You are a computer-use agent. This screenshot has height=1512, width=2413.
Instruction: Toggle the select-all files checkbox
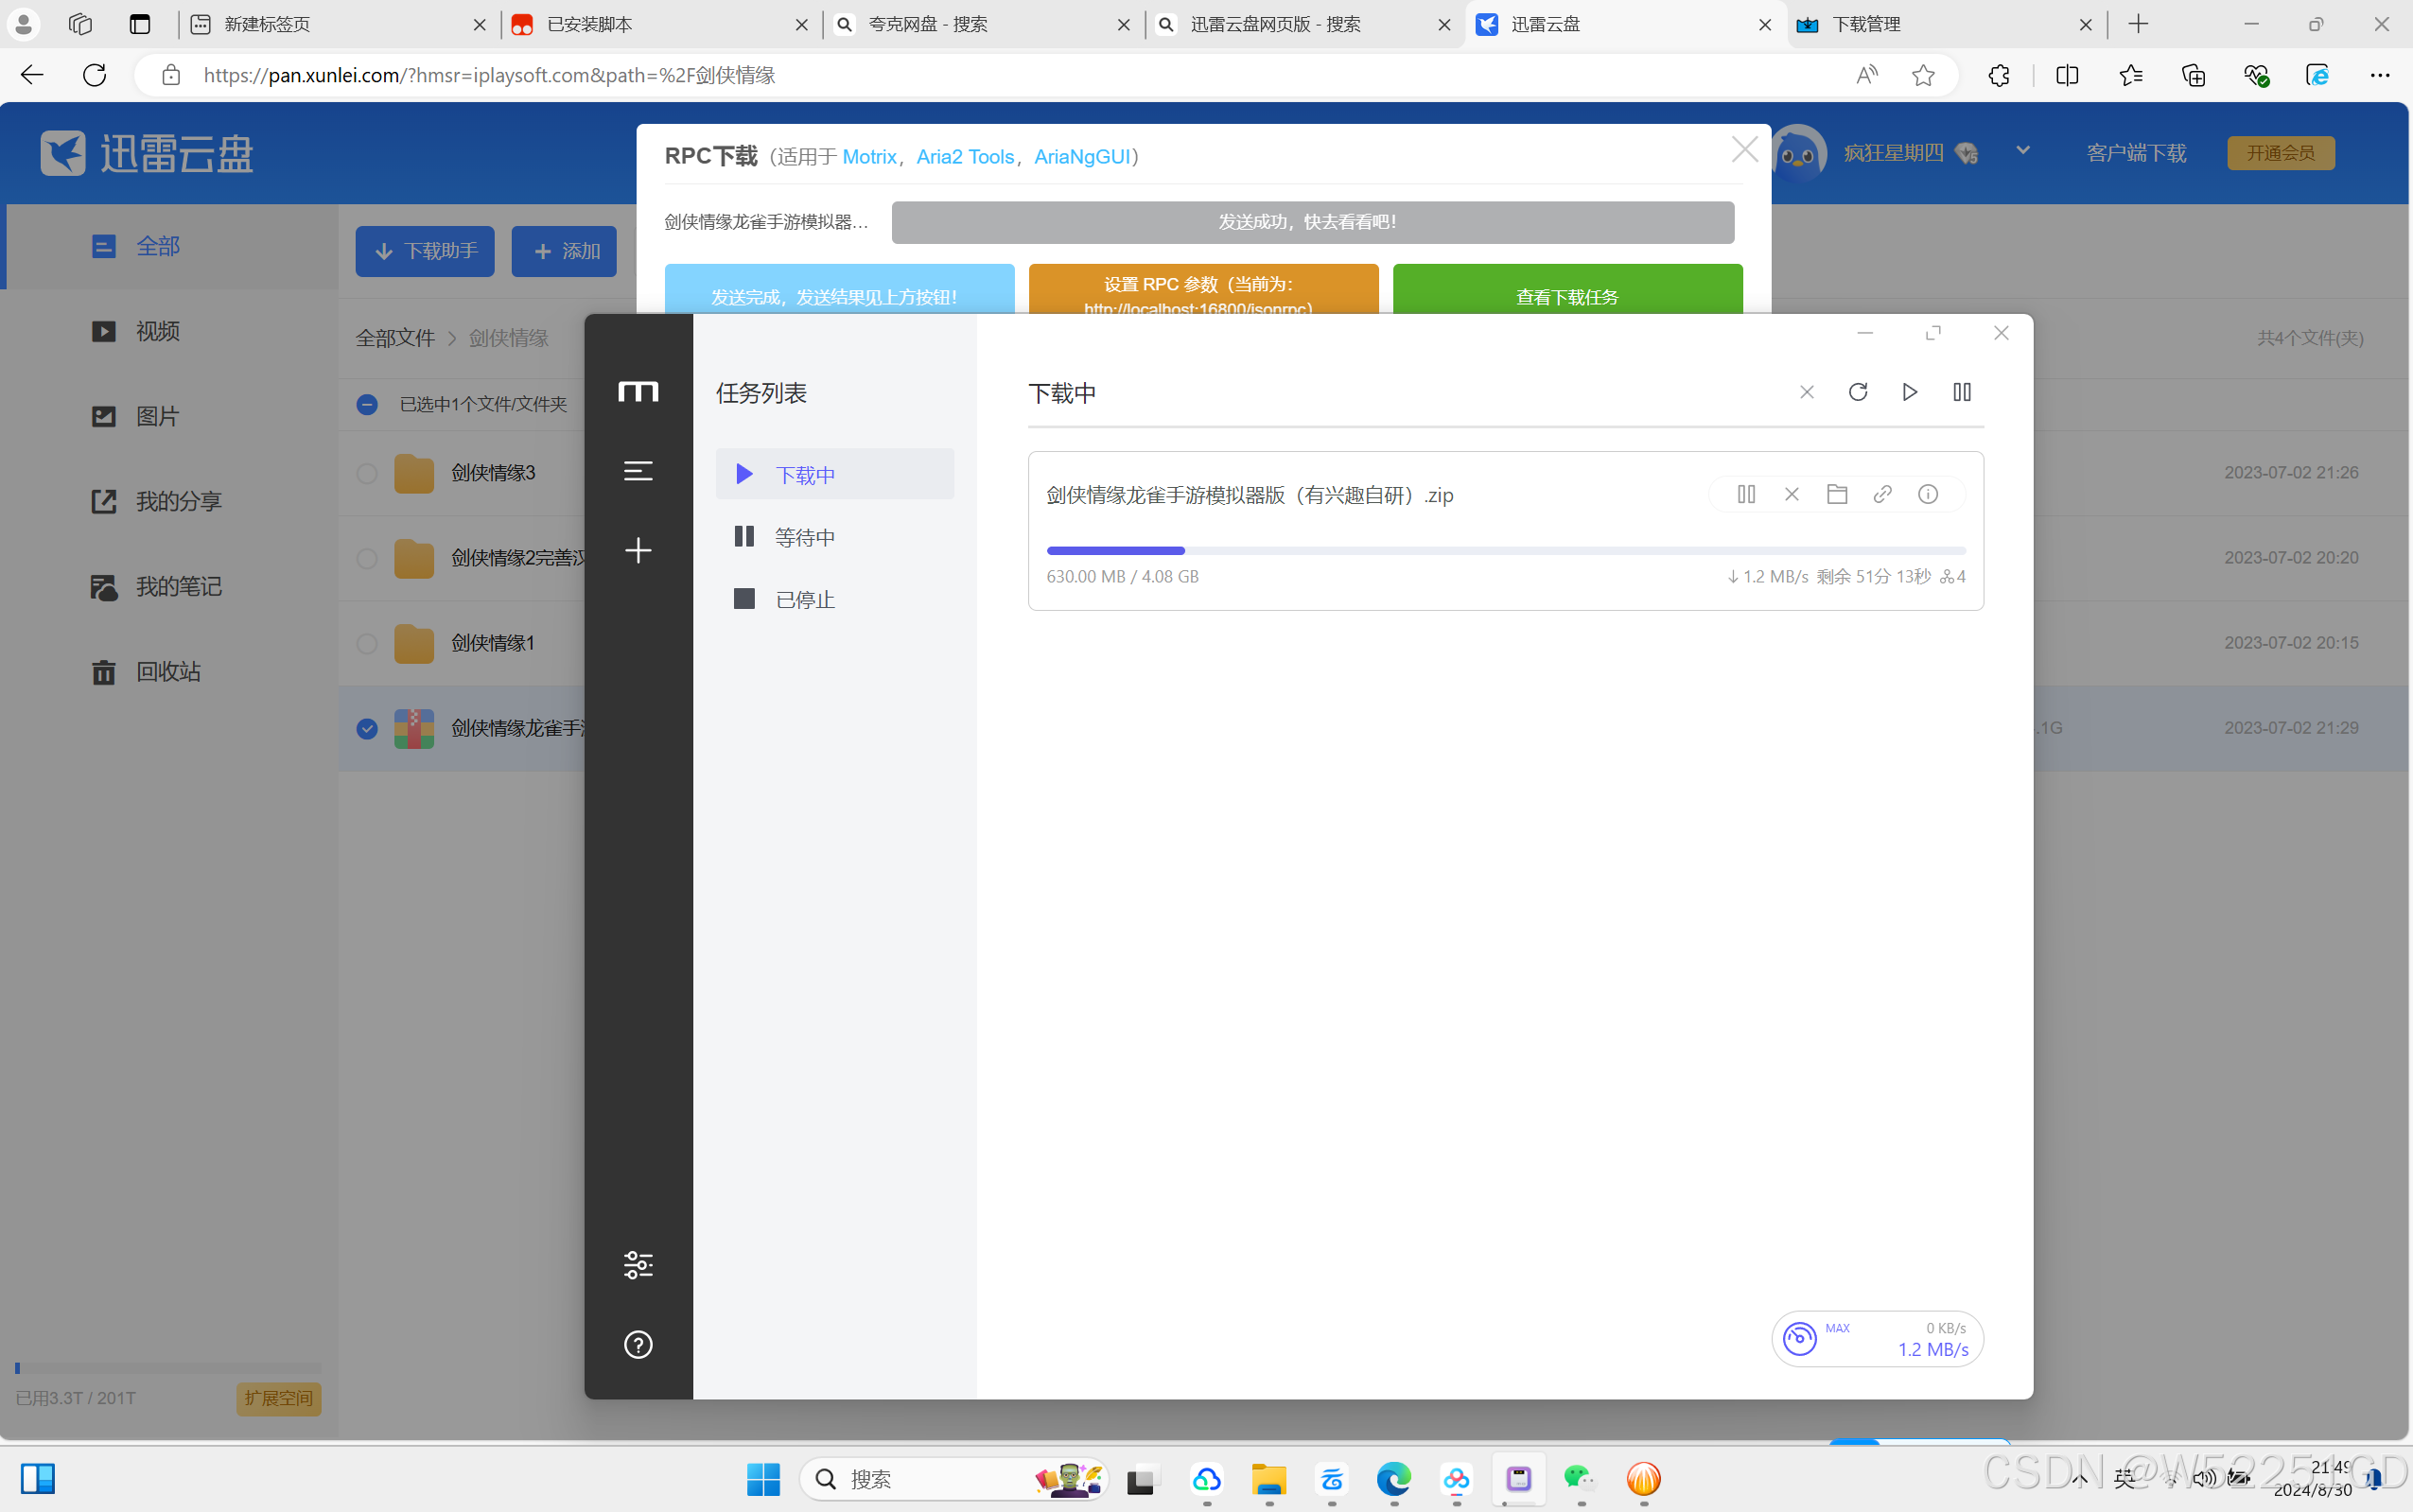367,404
